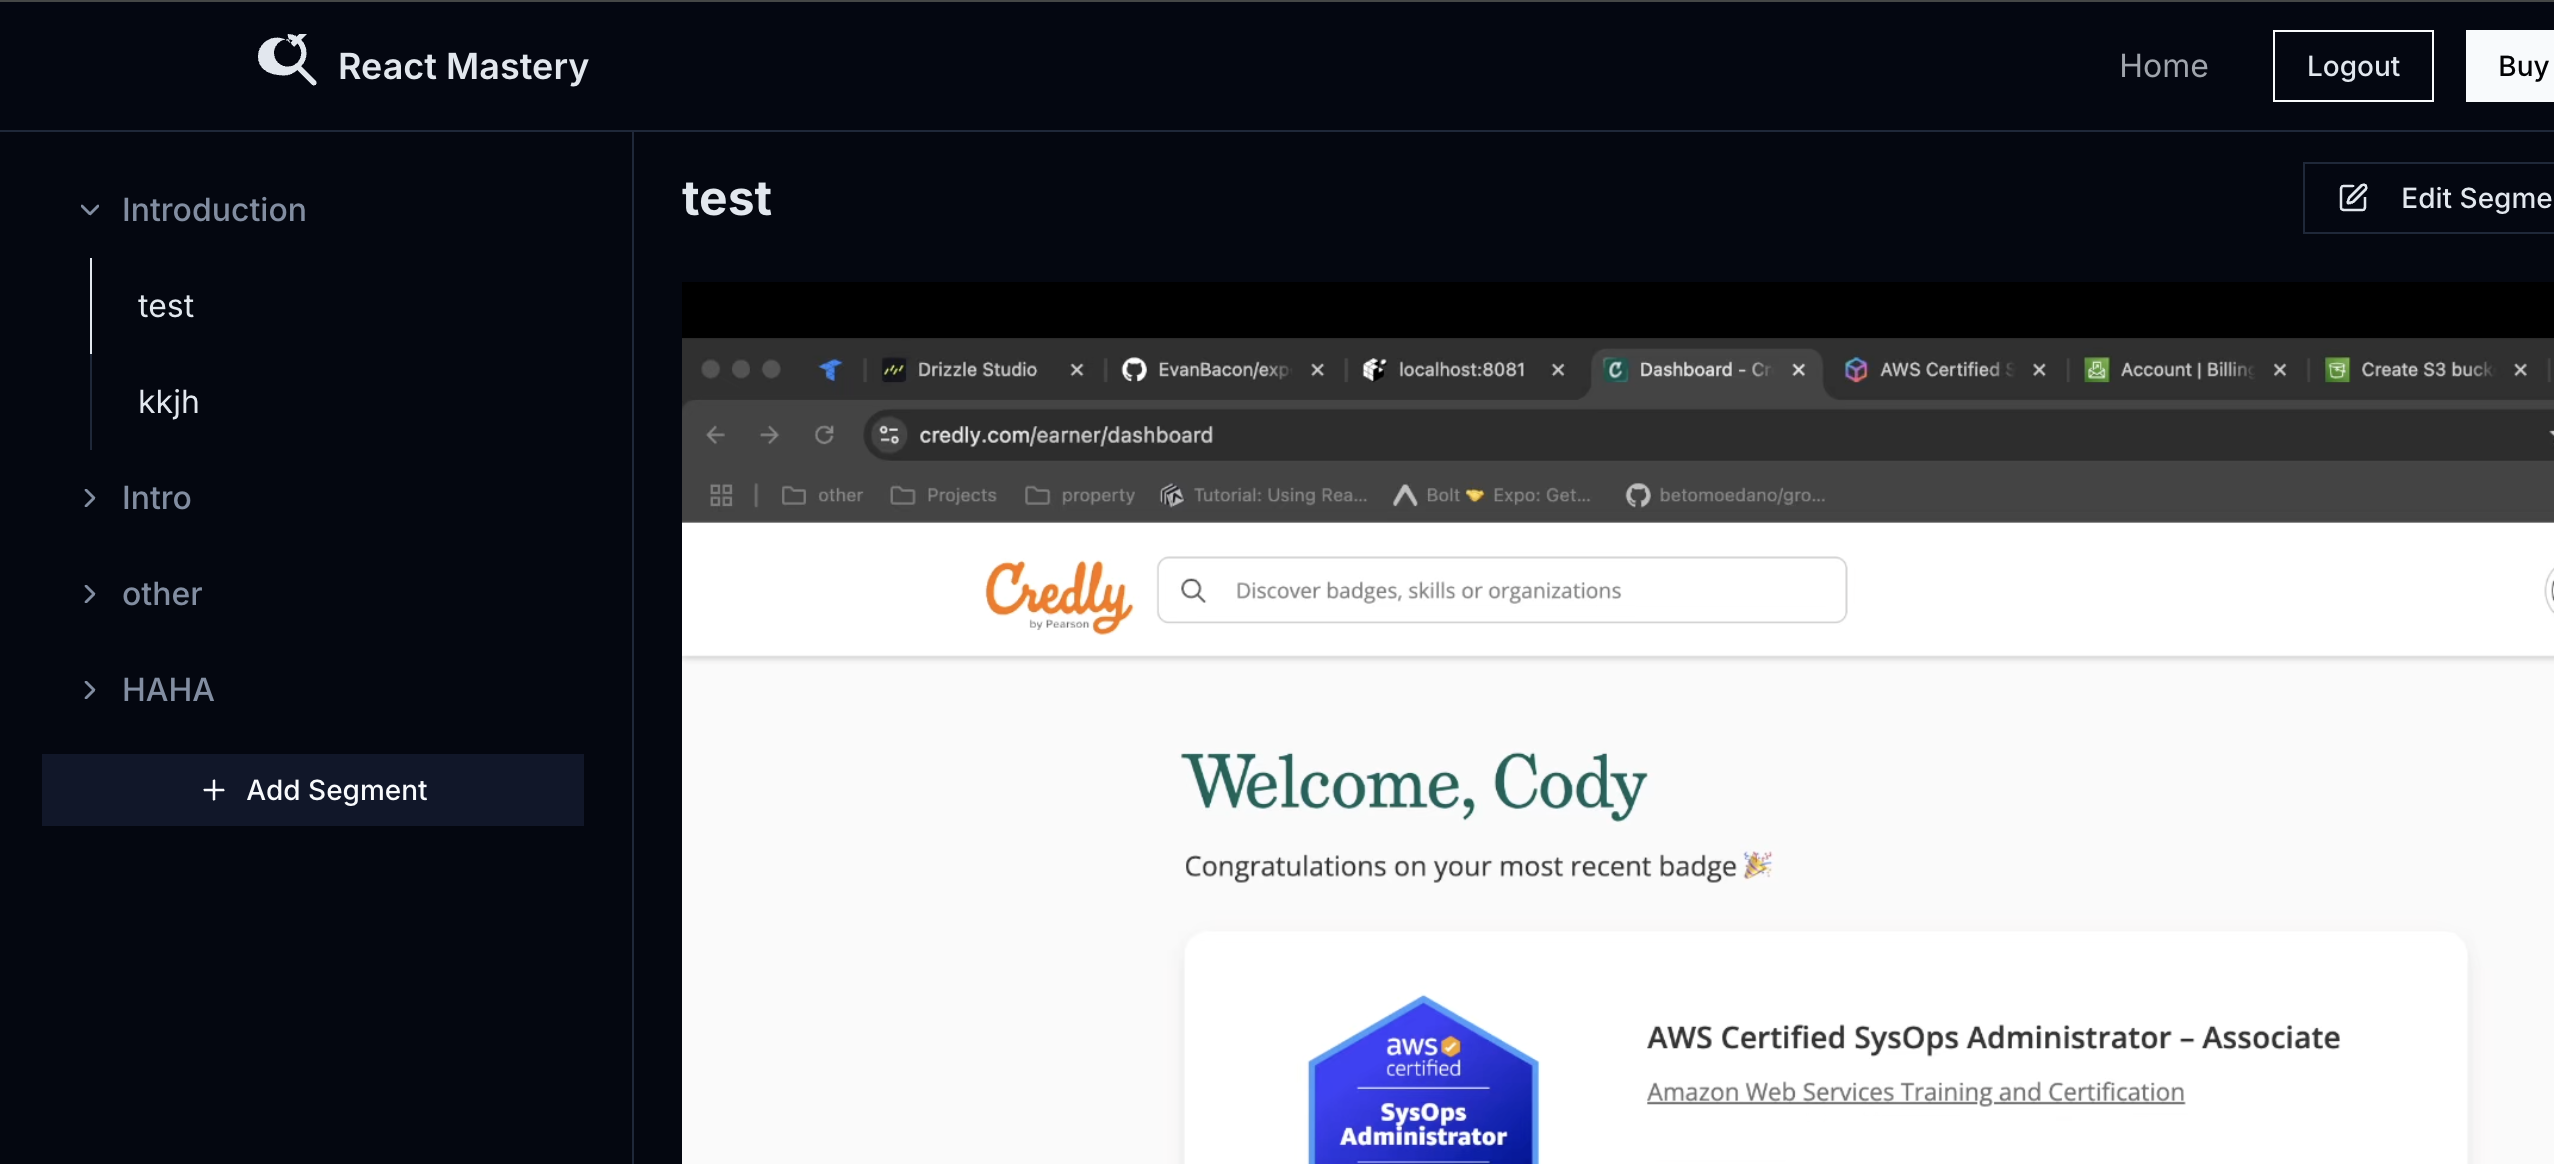
Task: Close the Drizzle Studio tab
Action: (1077, 370)
